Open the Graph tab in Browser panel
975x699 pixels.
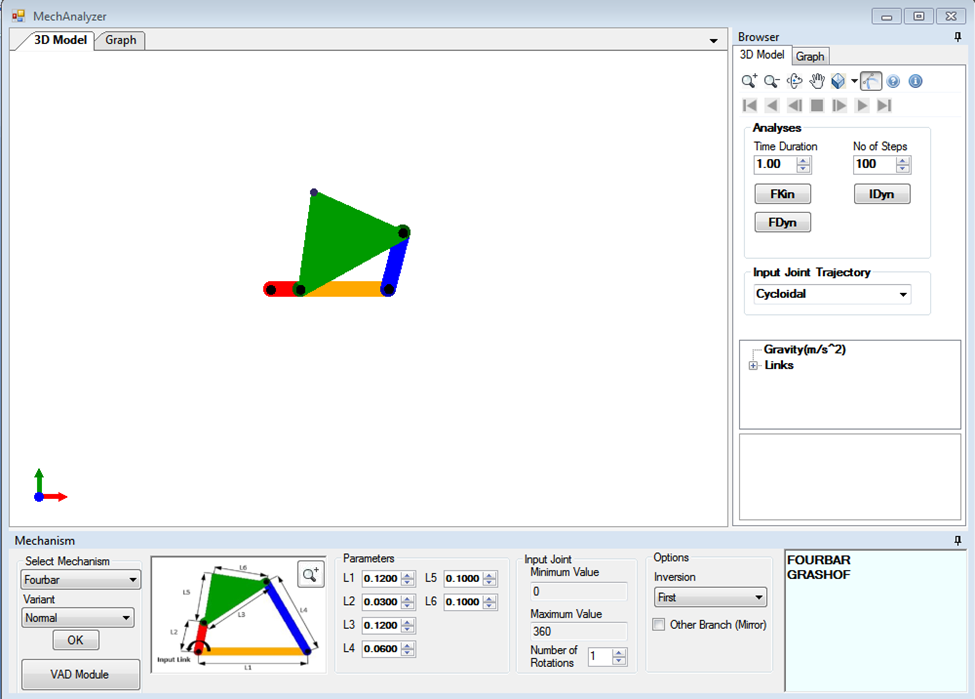(810, 56)
